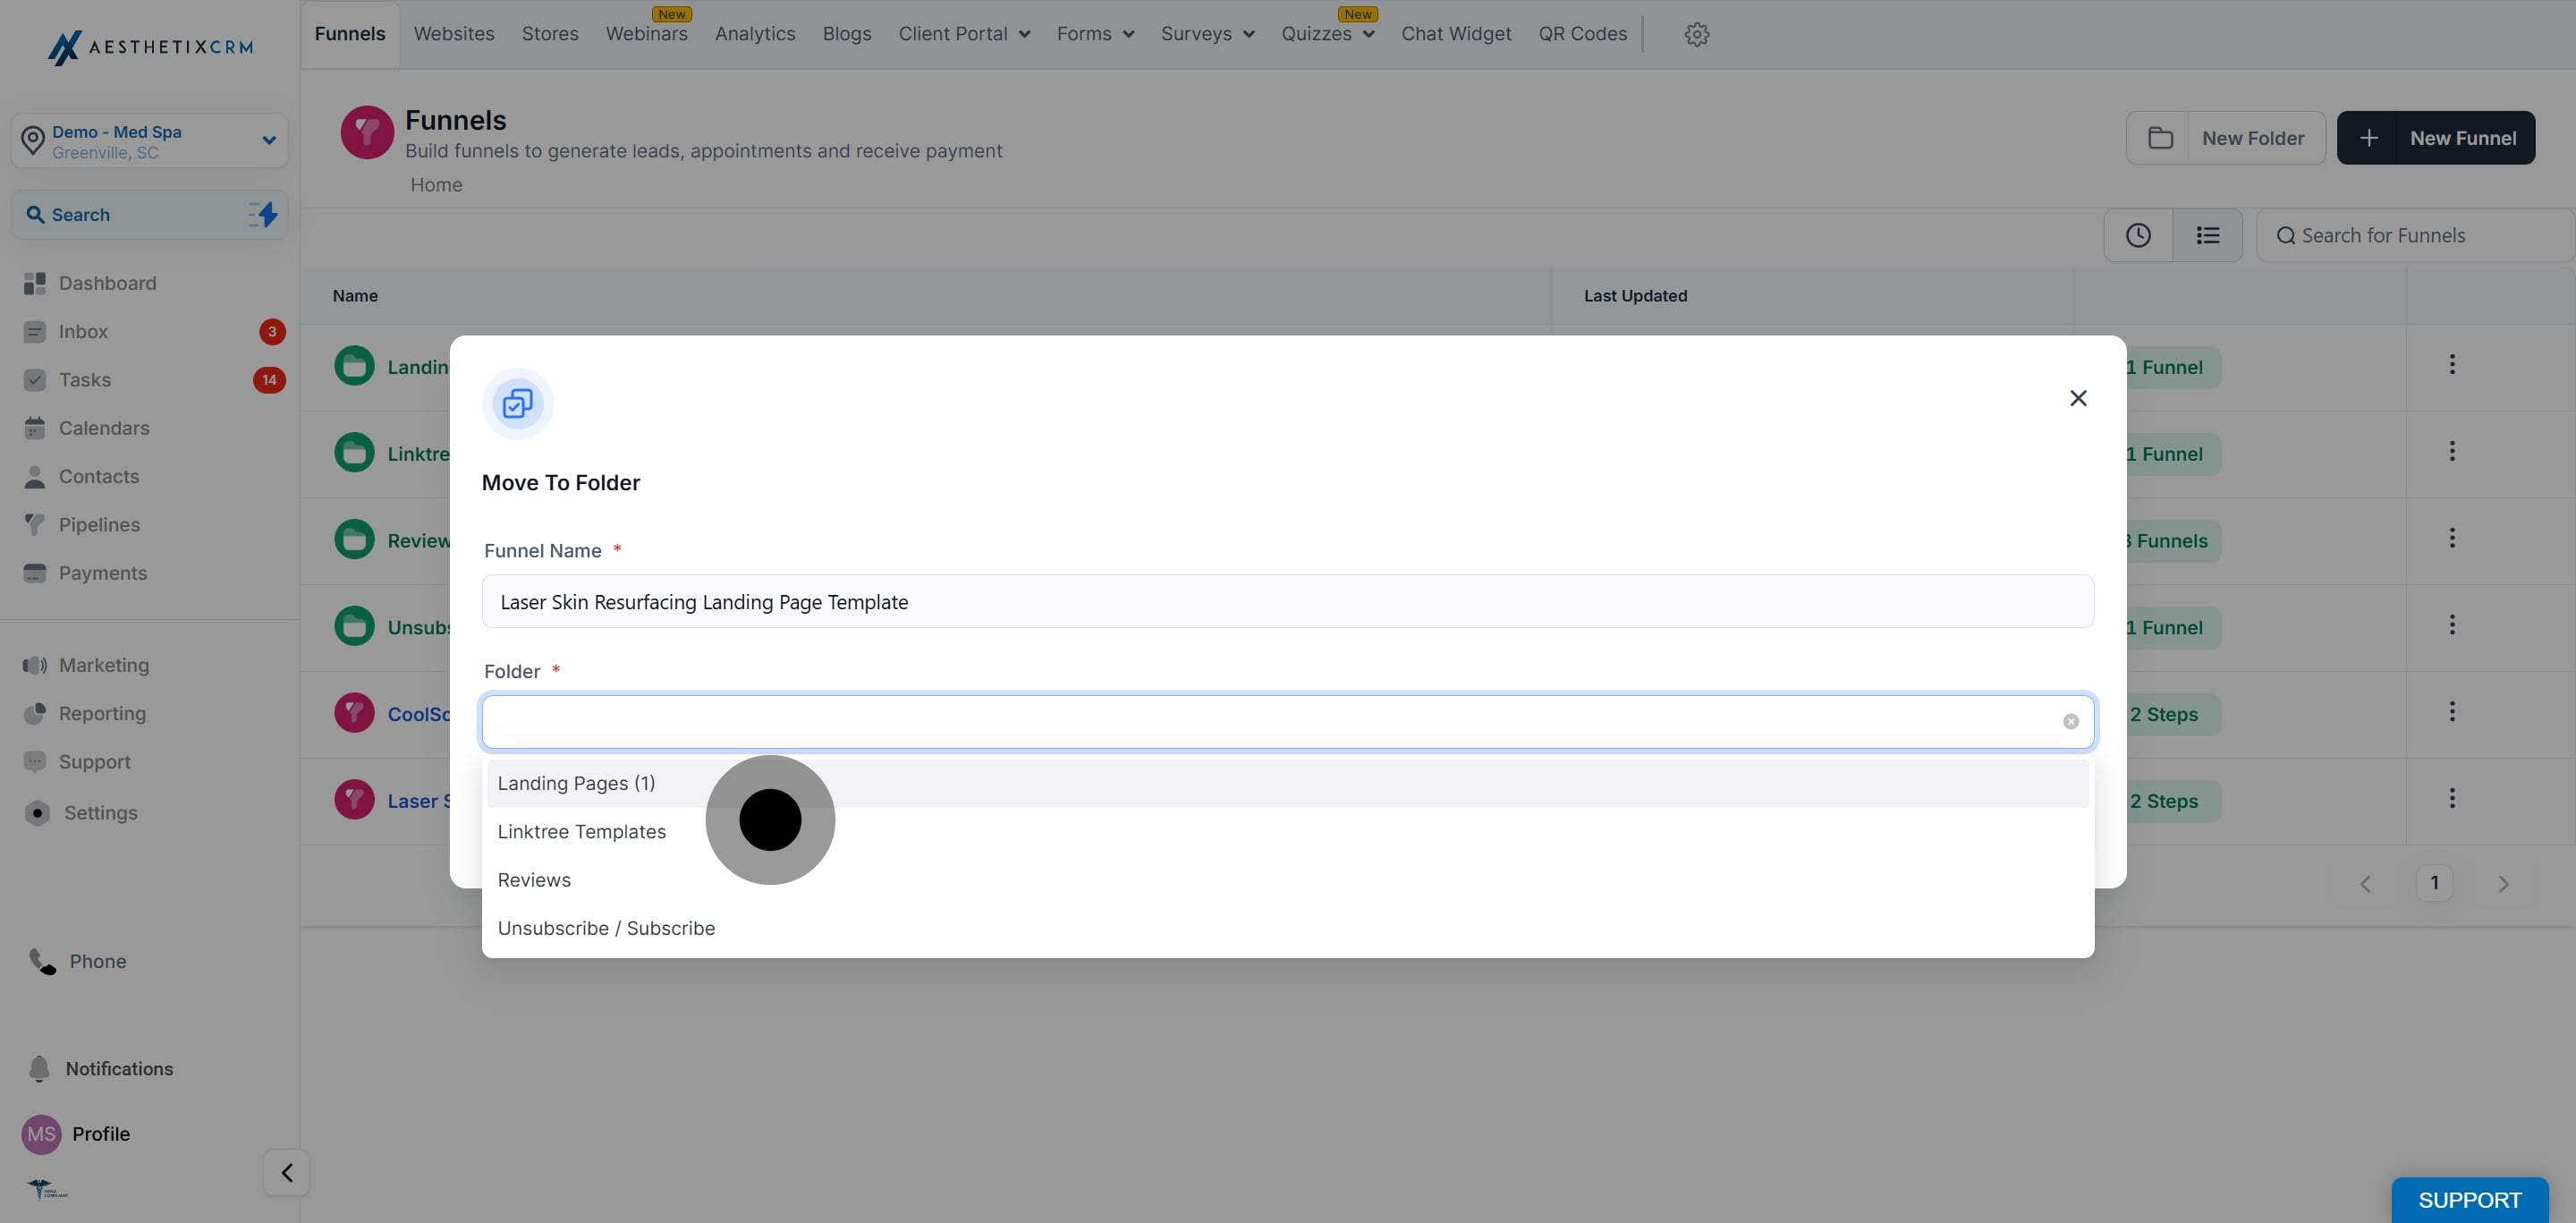Expand the Surveys dropdown menu
The image size is (2576, 1223).
[1207, 34]
